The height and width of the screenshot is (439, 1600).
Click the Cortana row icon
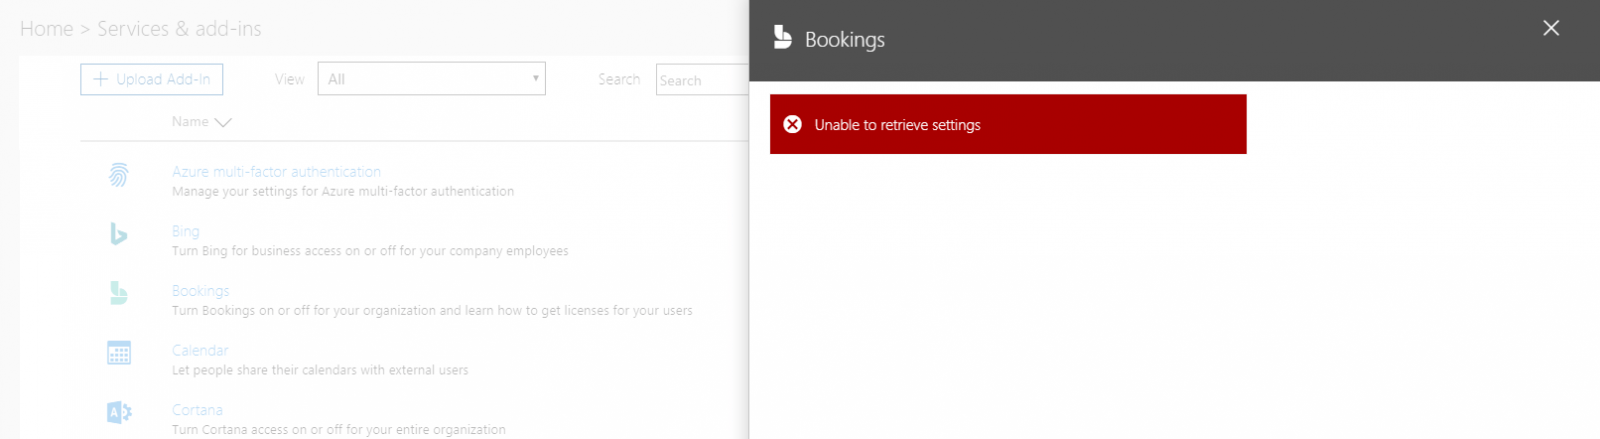click(x=119, y=412)
